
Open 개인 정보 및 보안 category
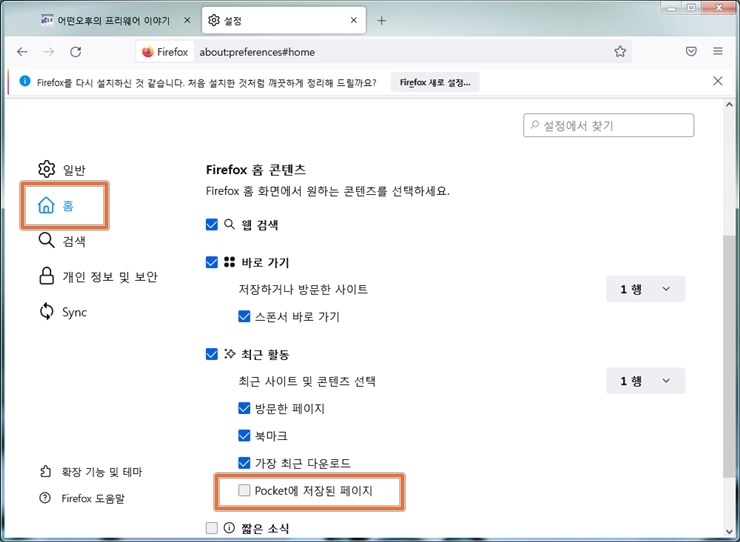[x=98, y=276]
